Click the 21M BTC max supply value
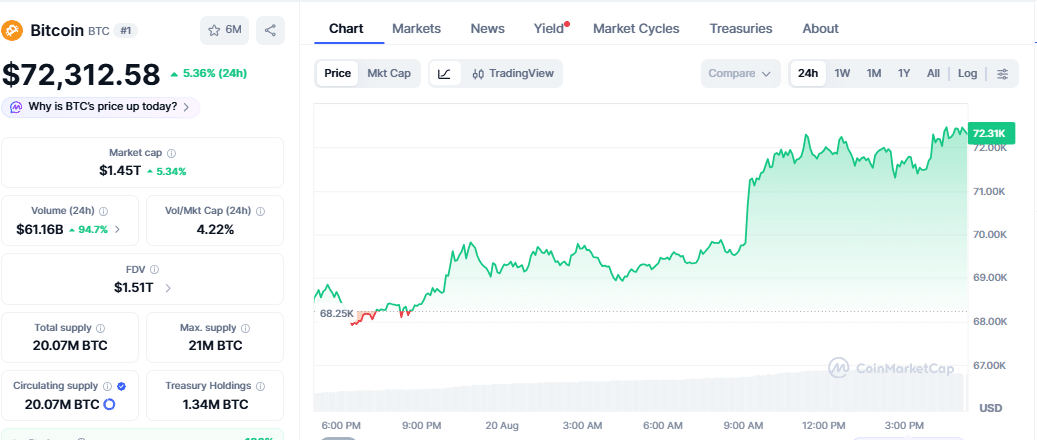The image size is (1037, 440). (x=214, y=345)
